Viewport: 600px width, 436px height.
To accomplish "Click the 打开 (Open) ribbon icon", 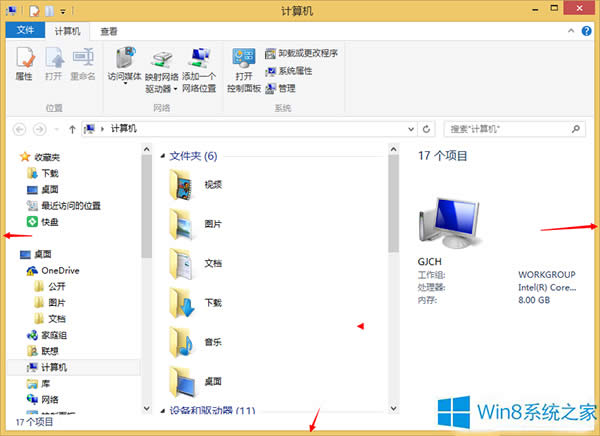I will click(54, 64).
